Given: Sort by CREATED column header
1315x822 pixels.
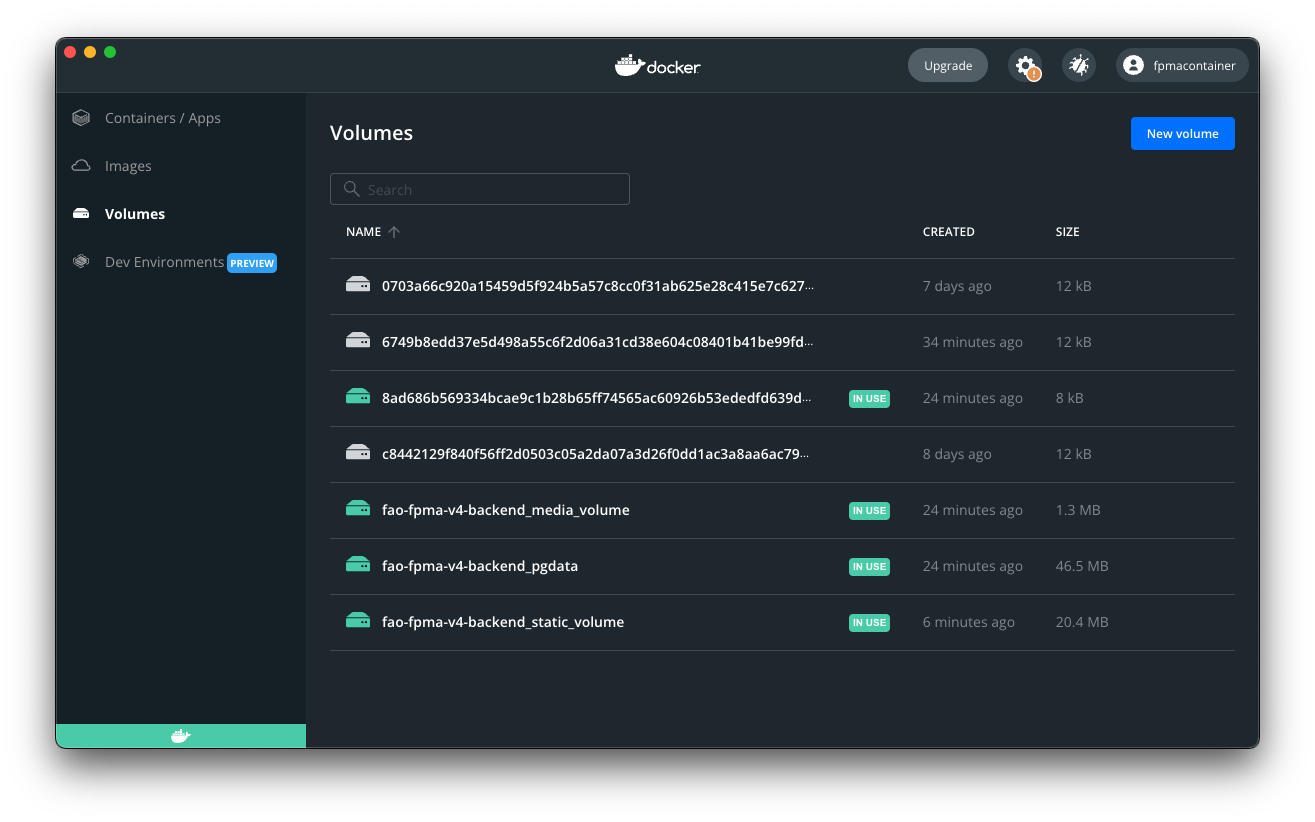Looking at the screenshot, I should coord(949,232).
